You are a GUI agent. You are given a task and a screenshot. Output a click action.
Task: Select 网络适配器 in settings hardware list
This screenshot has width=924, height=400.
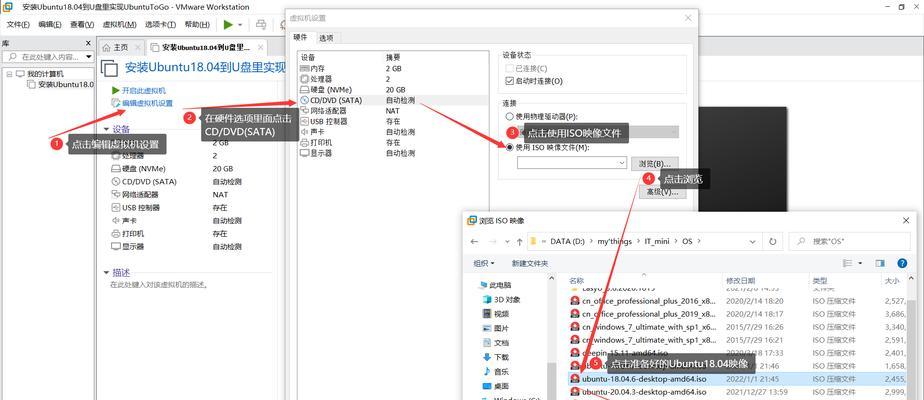(393, 111)
